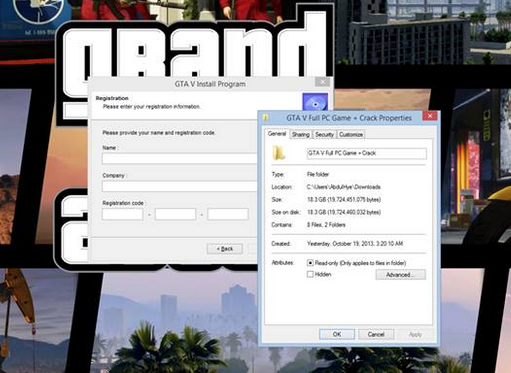The height and width of the screenshot is (373, 511).
Task: Click the 'File folder' type value
Action: click(x=318, y=174)
